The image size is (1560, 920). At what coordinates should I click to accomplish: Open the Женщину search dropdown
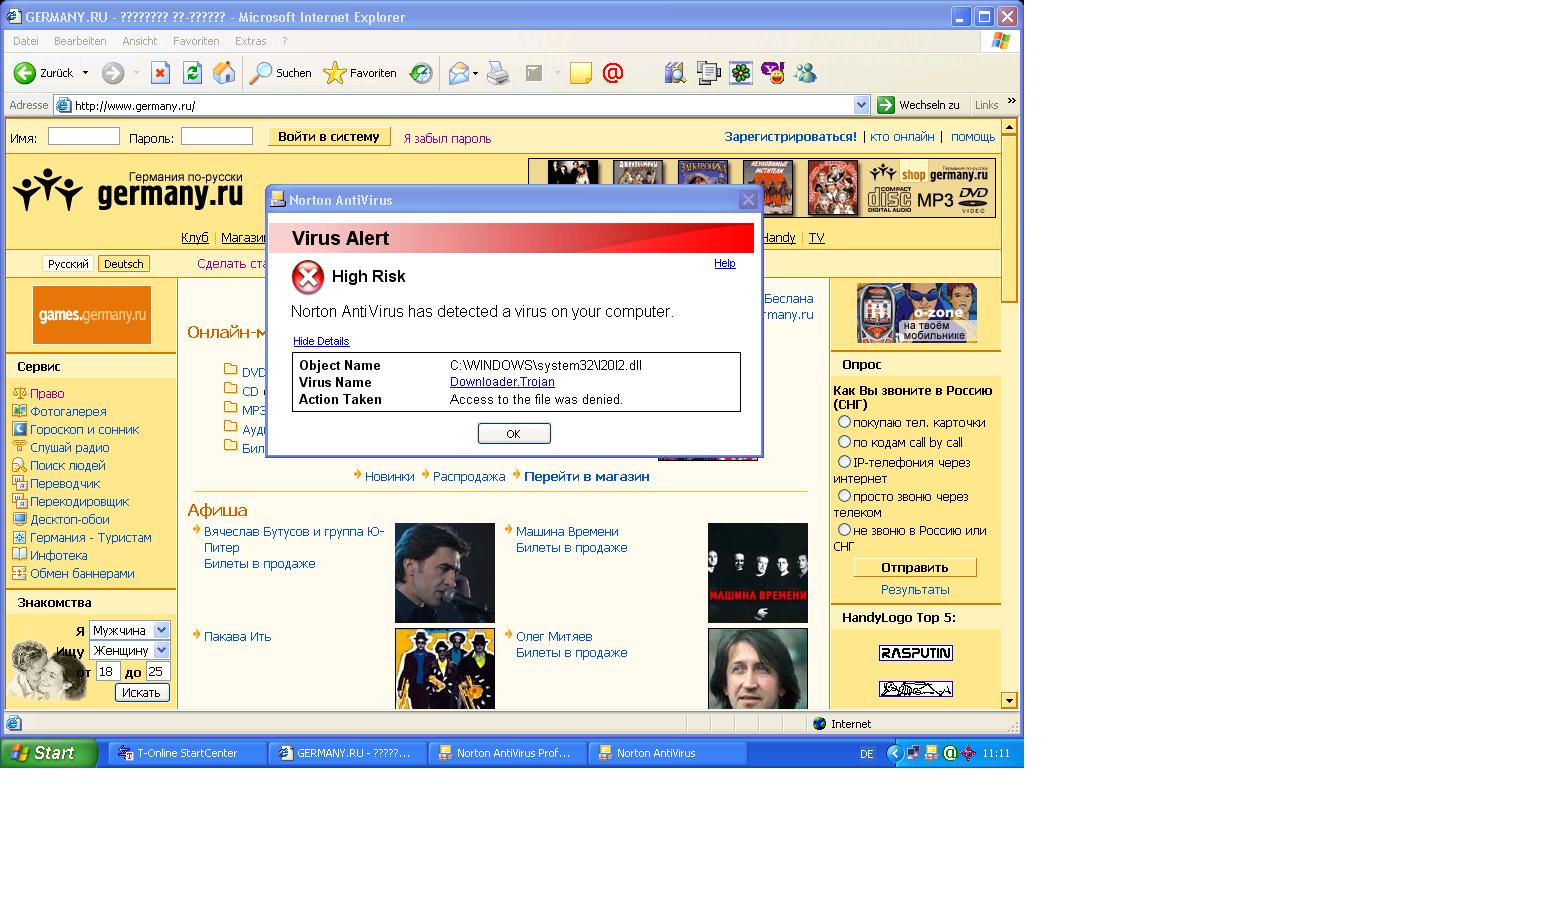click(x=162, y=650)
